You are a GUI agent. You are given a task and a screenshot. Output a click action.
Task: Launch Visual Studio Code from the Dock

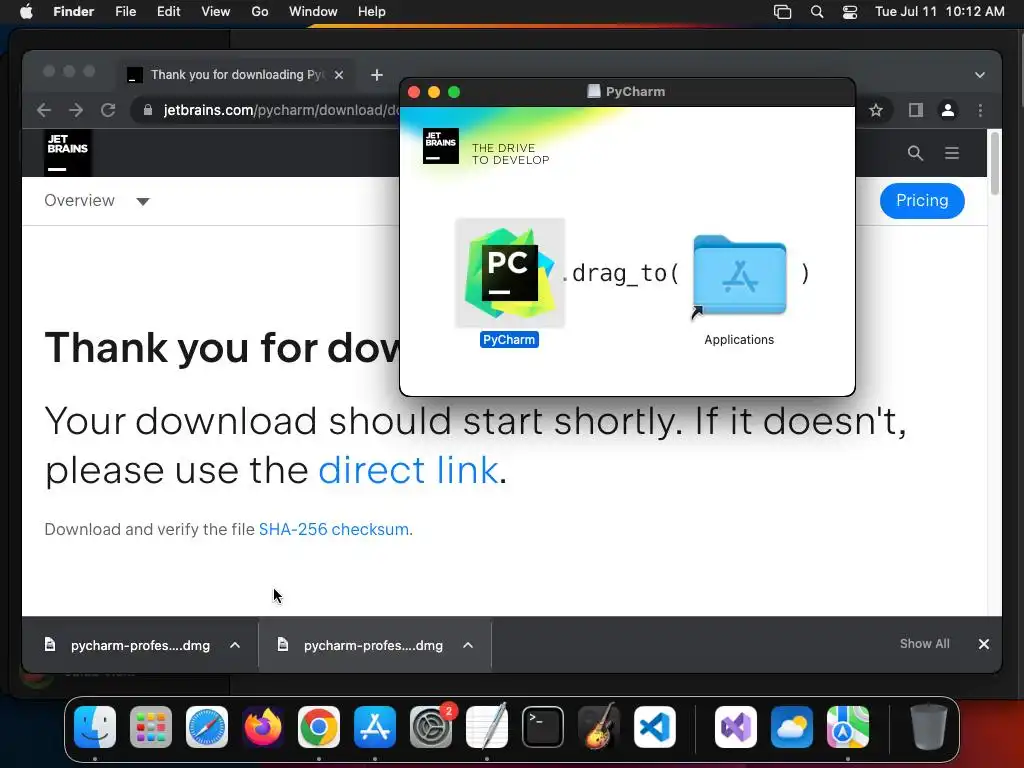pos(654,727)
